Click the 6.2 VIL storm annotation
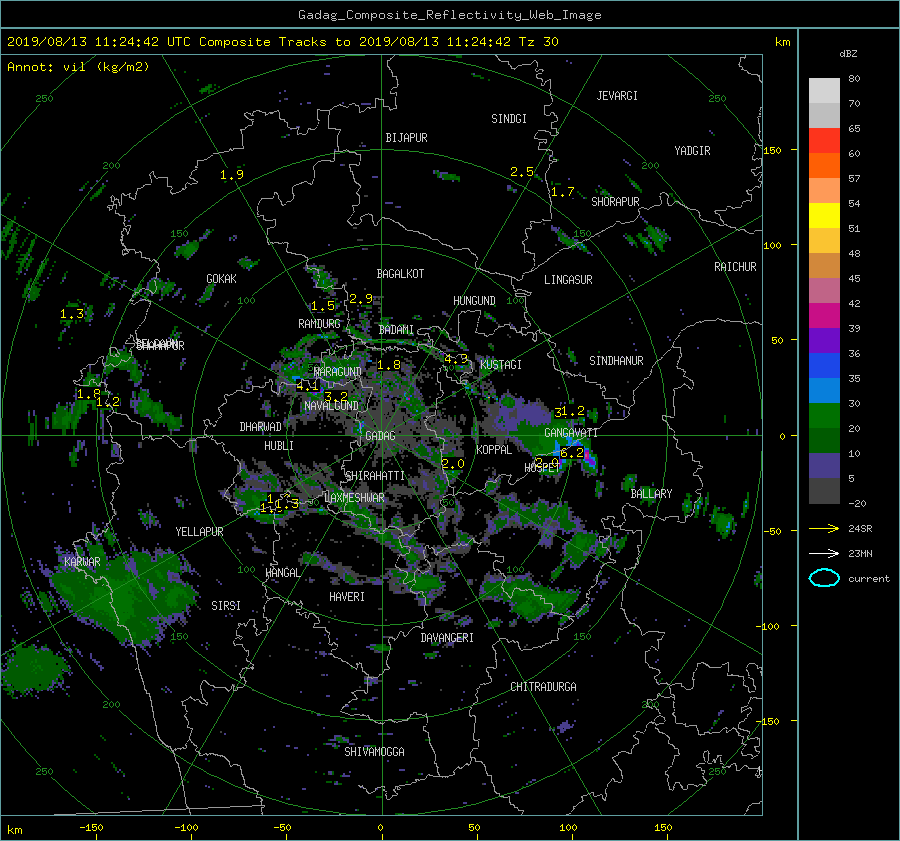Viewport: 900px width, 841px height. click(572, 453)
